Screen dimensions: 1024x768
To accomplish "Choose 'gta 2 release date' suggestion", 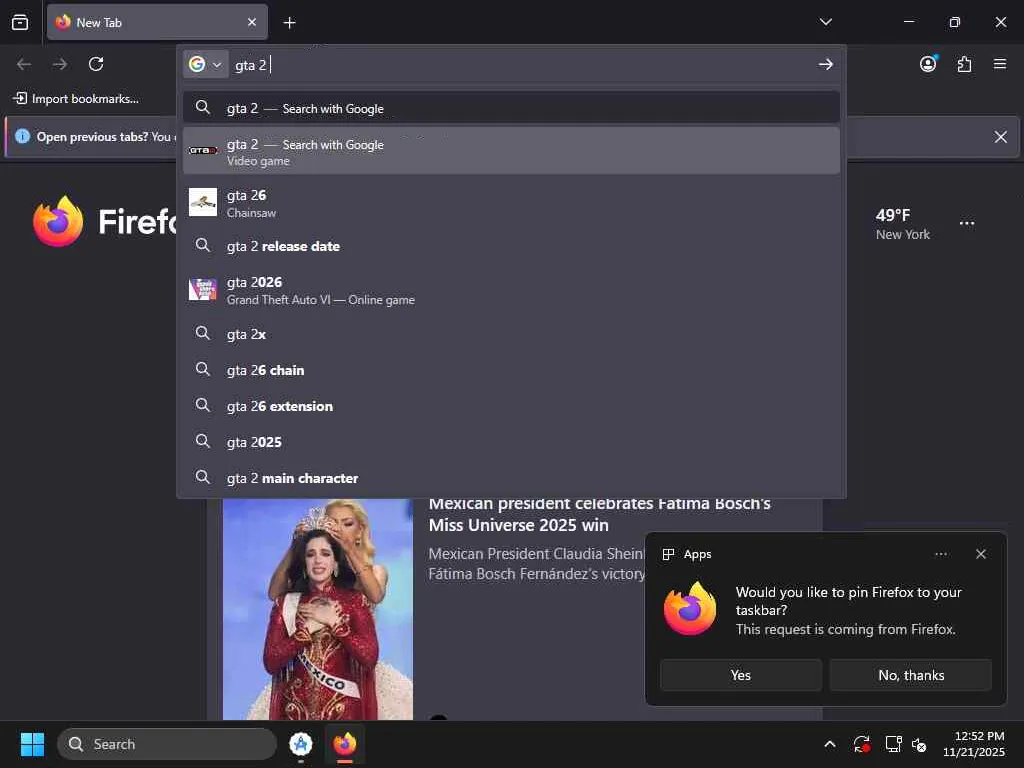I will 511,246.
